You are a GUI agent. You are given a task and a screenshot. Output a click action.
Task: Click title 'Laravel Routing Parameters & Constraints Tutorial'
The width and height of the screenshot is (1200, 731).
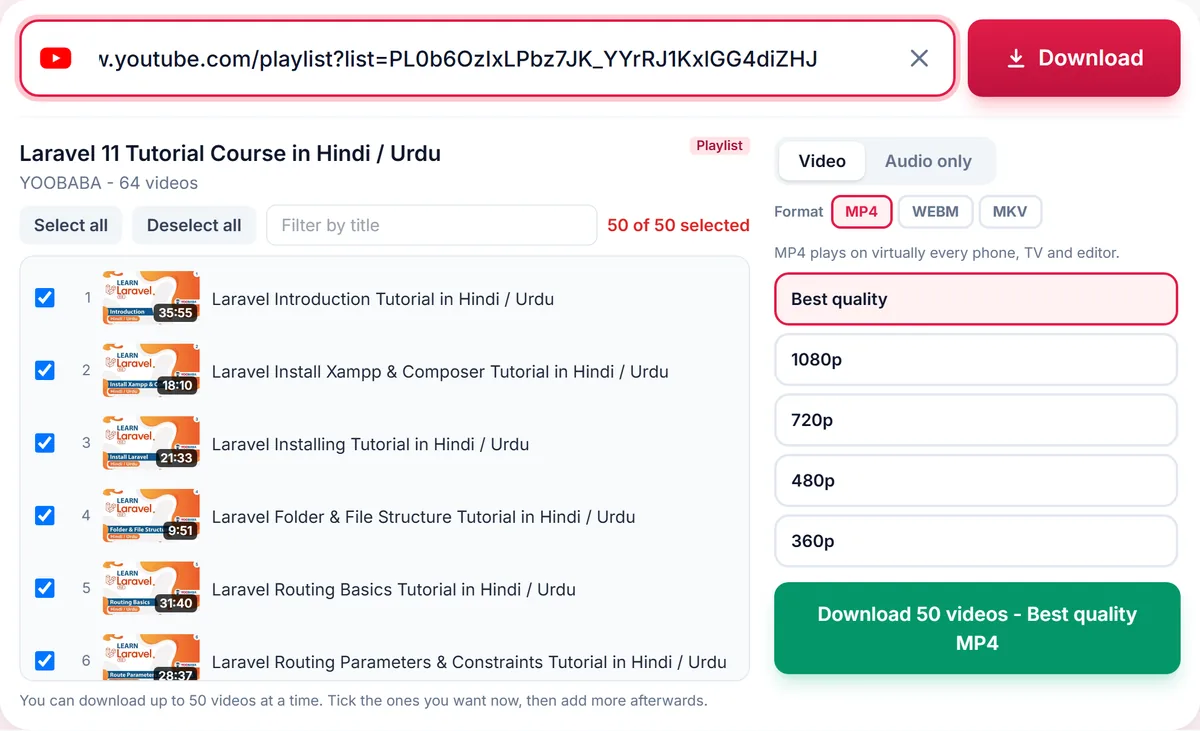[469, 662]
